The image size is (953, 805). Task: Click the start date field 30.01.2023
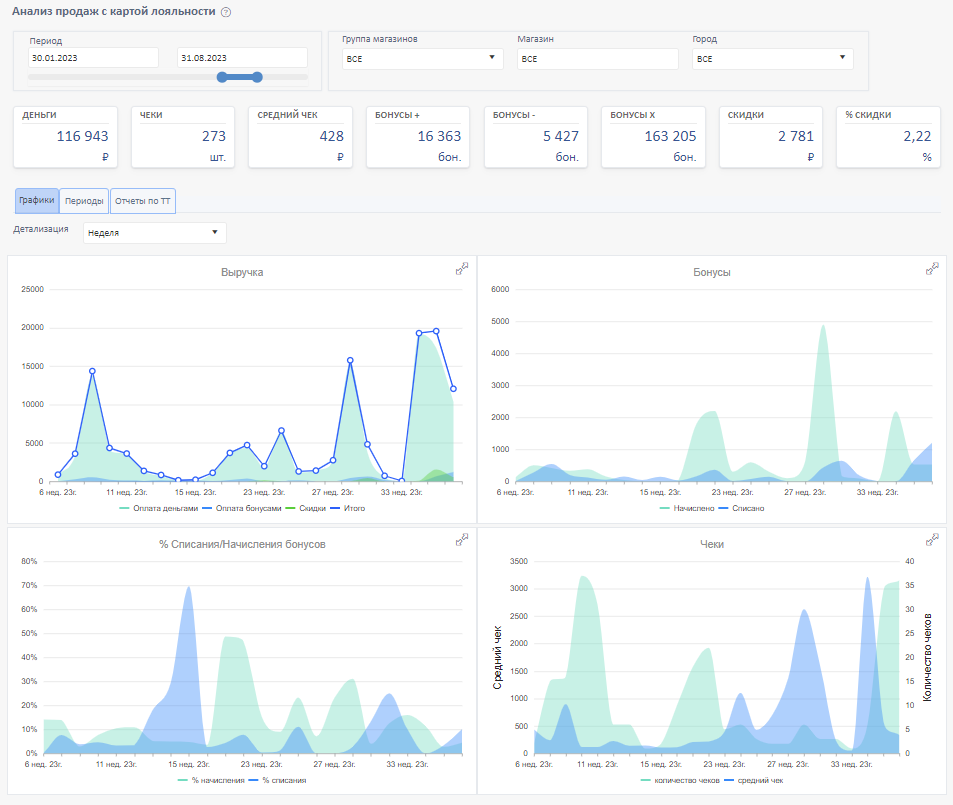[93, 59]
